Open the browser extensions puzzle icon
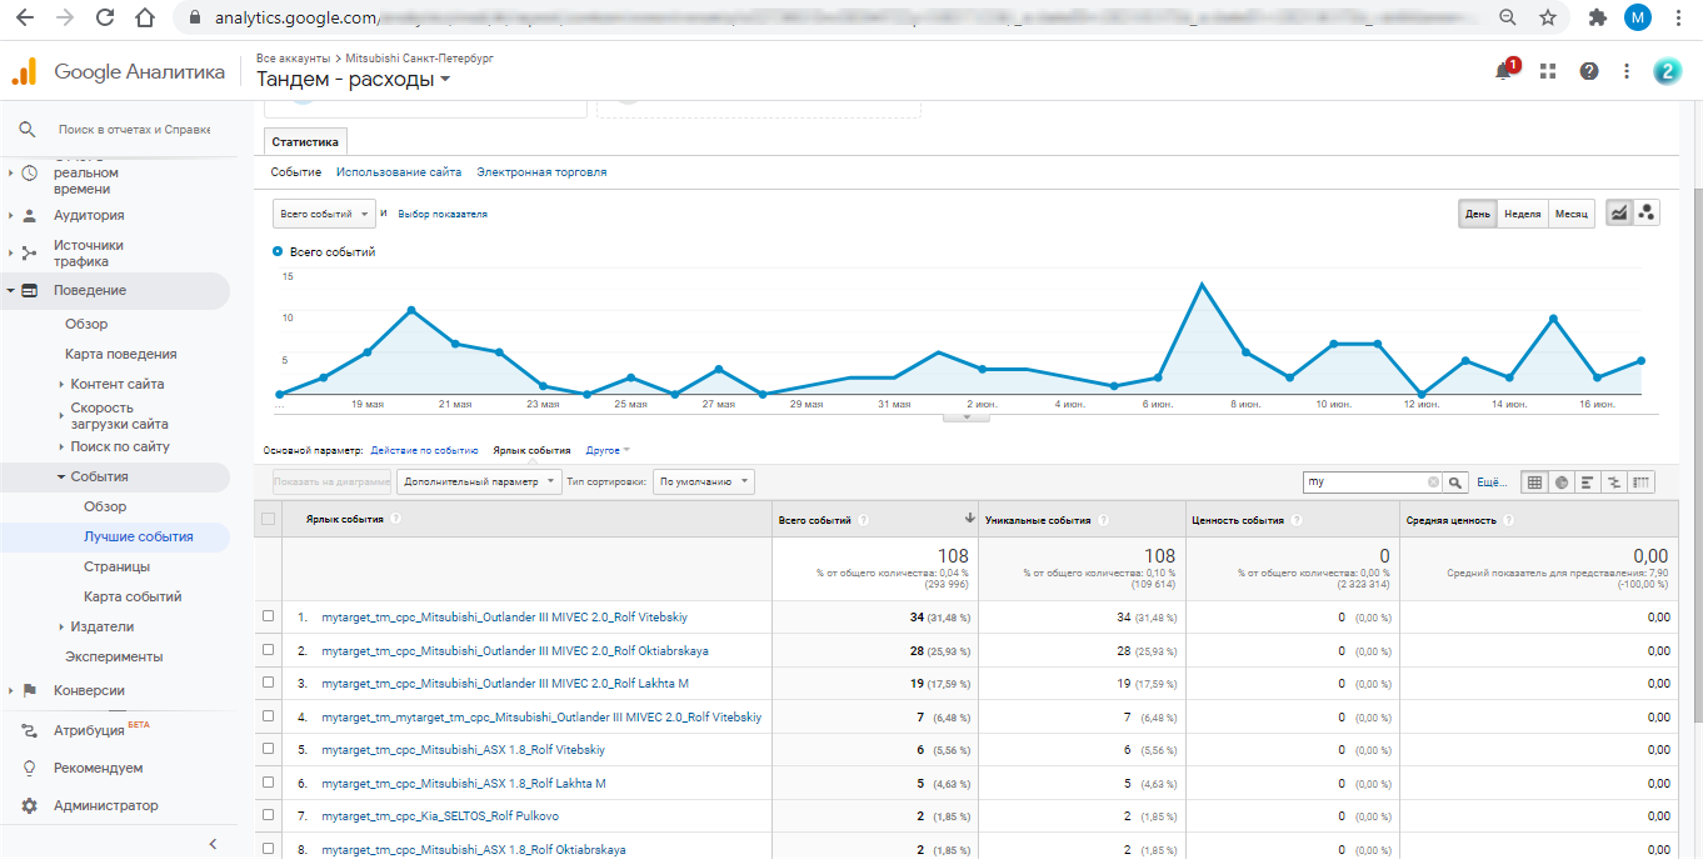 point(1597,18)
